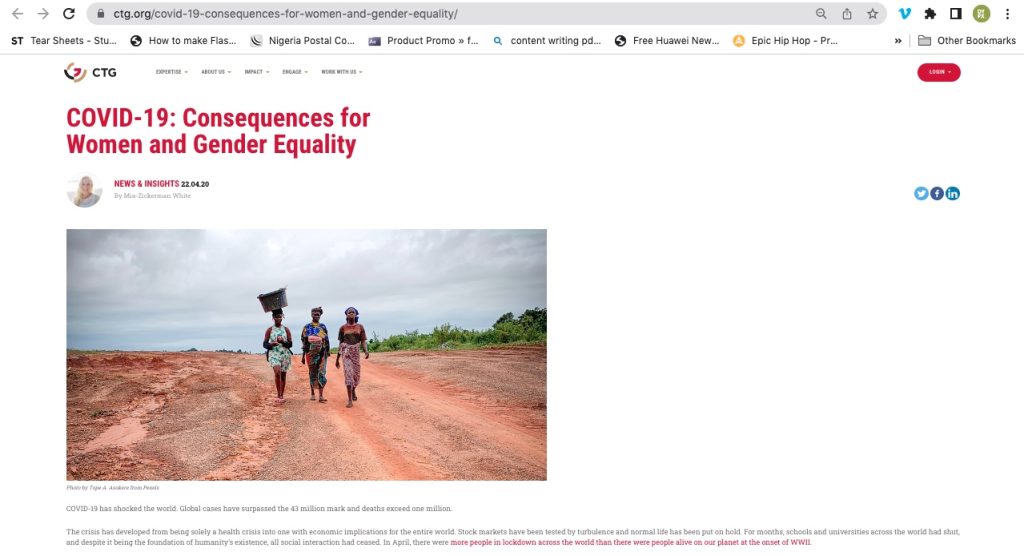Image resolution: width=1024 pixels, height=556 pixels.
Task: Go to CTG home logo
Action: coord(90,72)
